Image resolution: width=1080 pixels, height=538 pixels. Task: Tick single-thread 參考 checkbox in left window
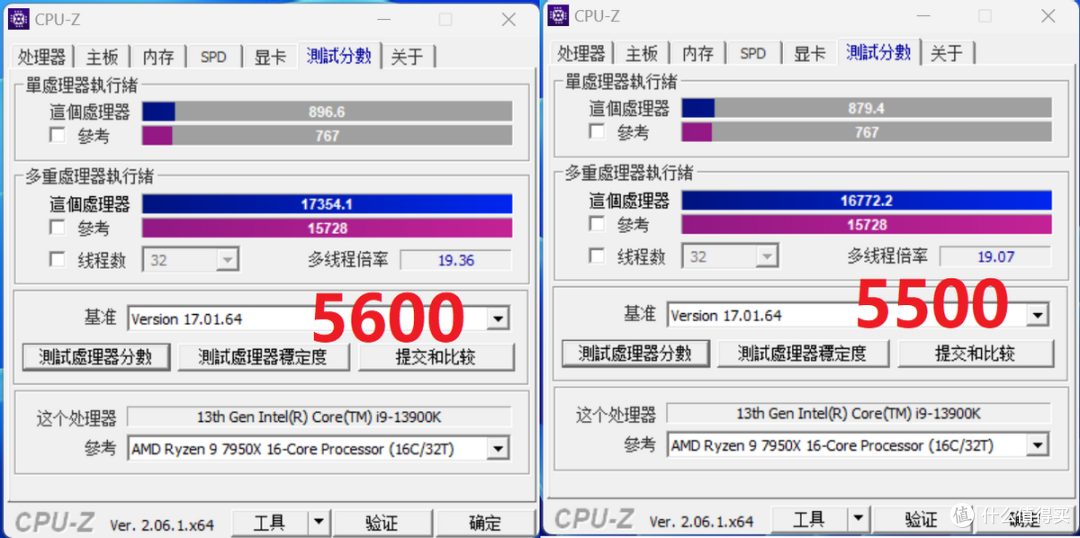click(x=57, y=135)
